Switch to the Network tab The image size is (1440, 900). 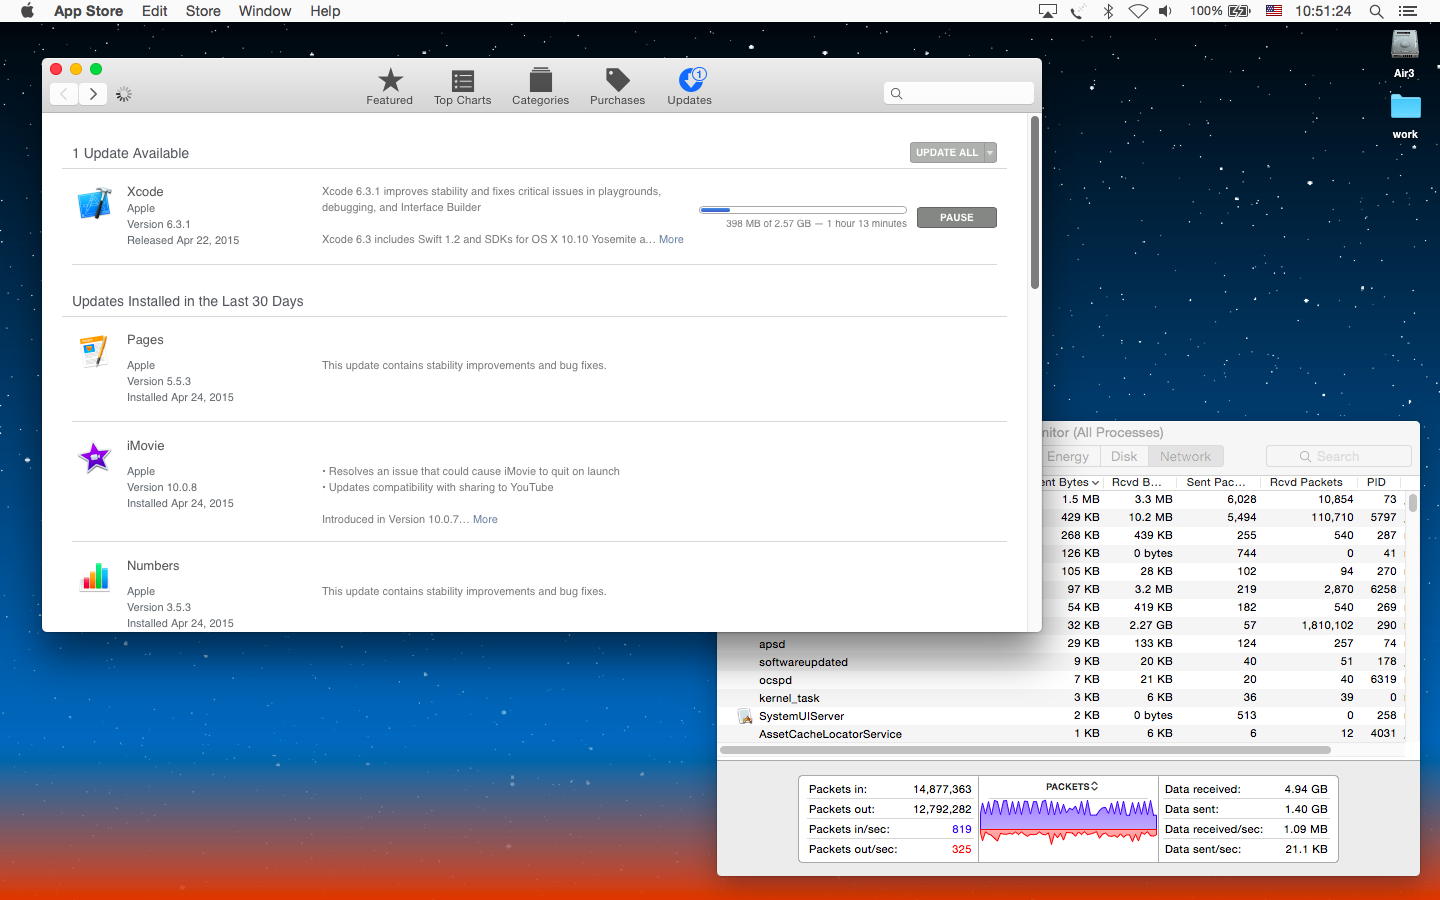(1185, 456)
